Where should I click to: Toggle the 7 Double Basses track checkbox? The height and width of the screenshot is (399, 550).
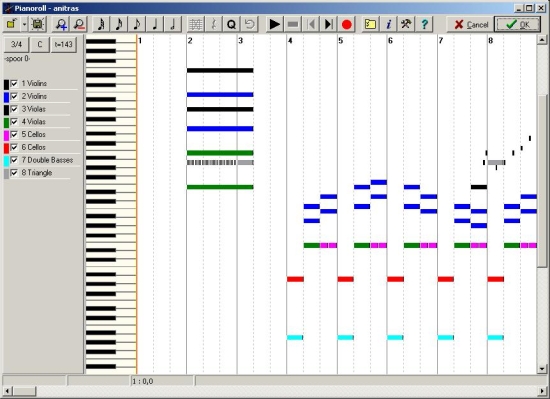pos(14,160)
